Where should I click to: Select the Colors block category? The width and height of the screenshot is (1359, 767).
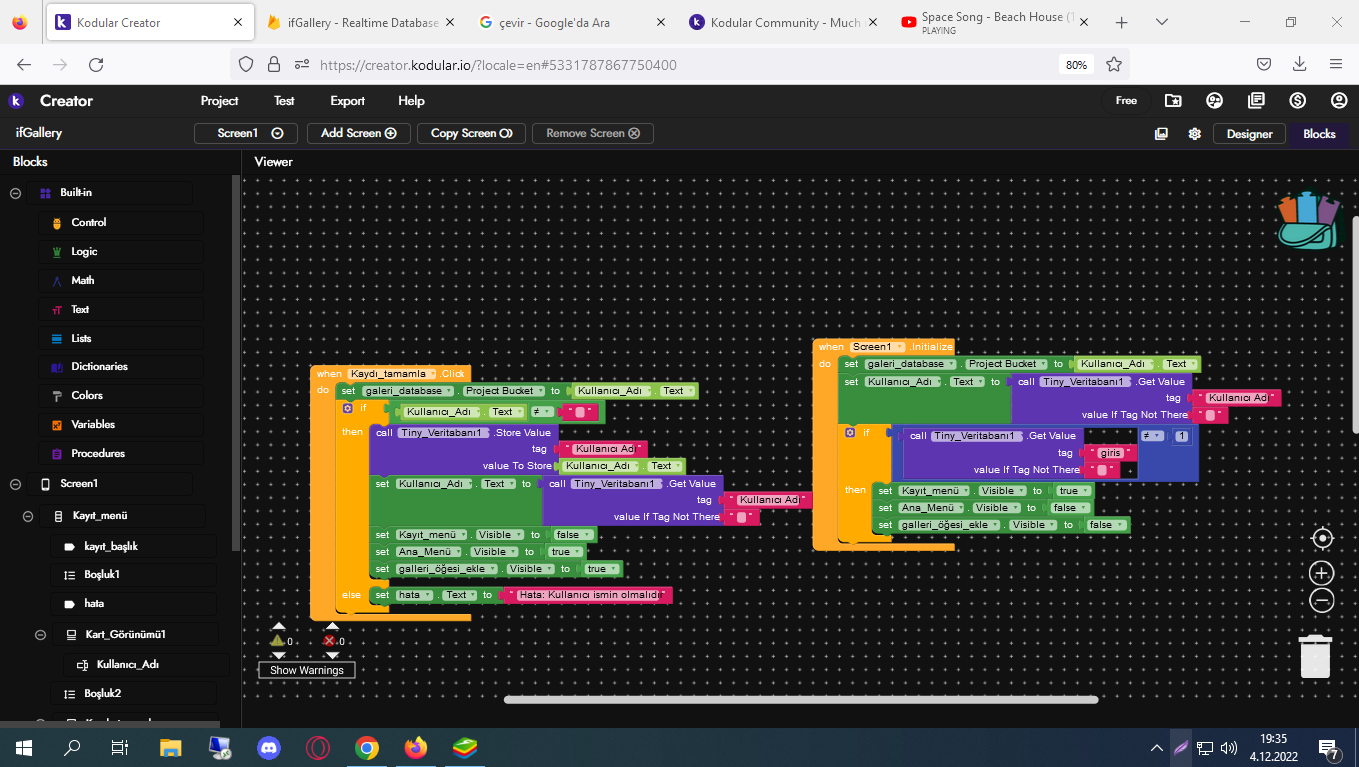(x=86, y=396)
